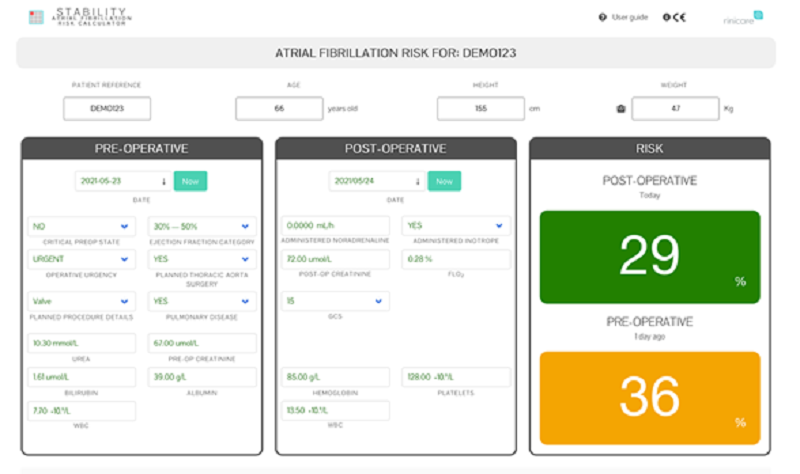The image size is (800, 474).
Task: Edit the Administered Noradrenaline field
Action: pyautogui.click(x=335, y=226)
